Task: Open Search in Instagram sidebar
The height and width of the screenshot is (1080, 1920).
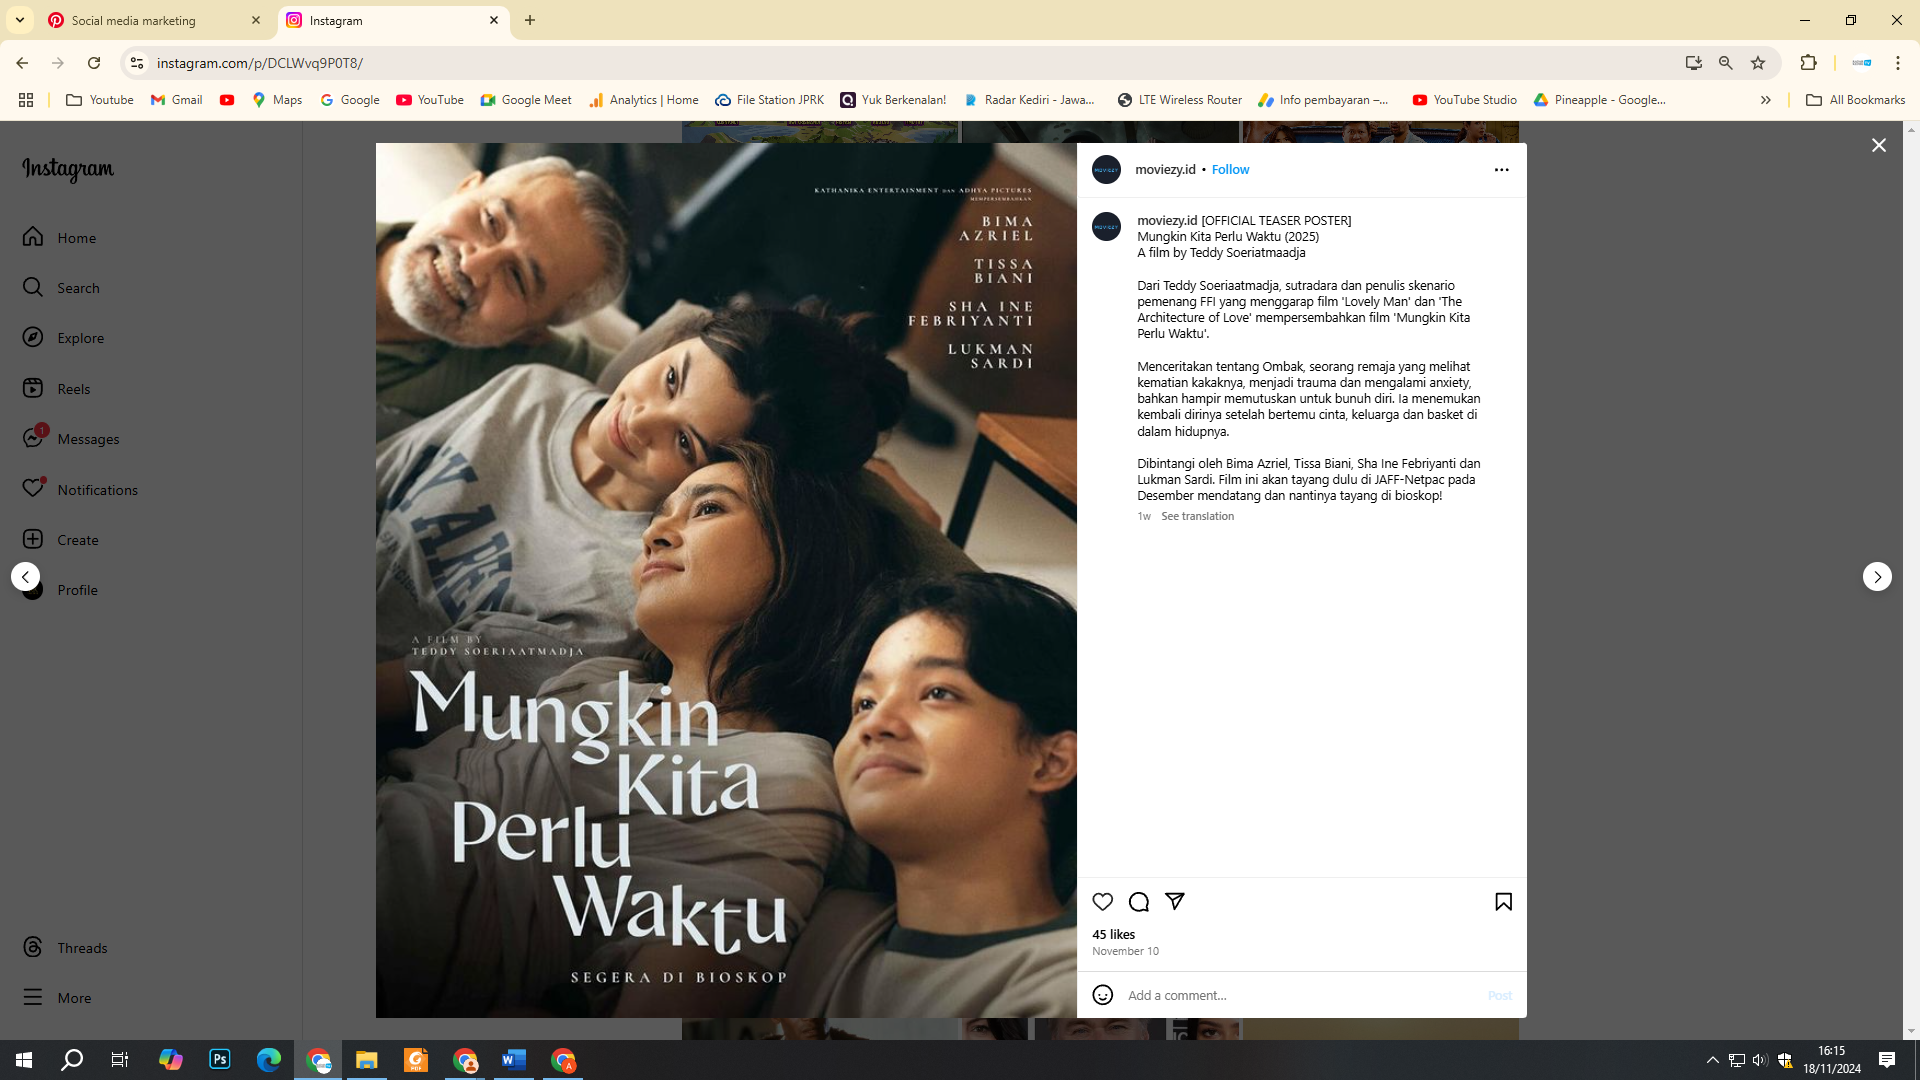Action: pyautogui.click(x=61, y=288)
